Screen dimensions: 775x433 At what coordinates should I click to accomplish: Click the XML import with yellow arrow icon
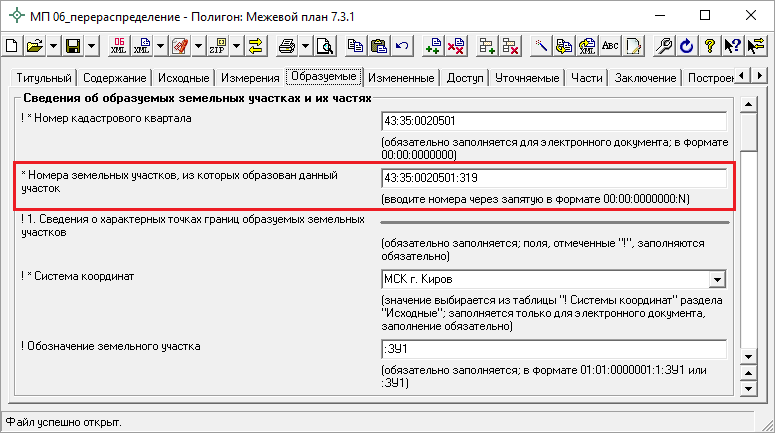click(x=587, y=46)
